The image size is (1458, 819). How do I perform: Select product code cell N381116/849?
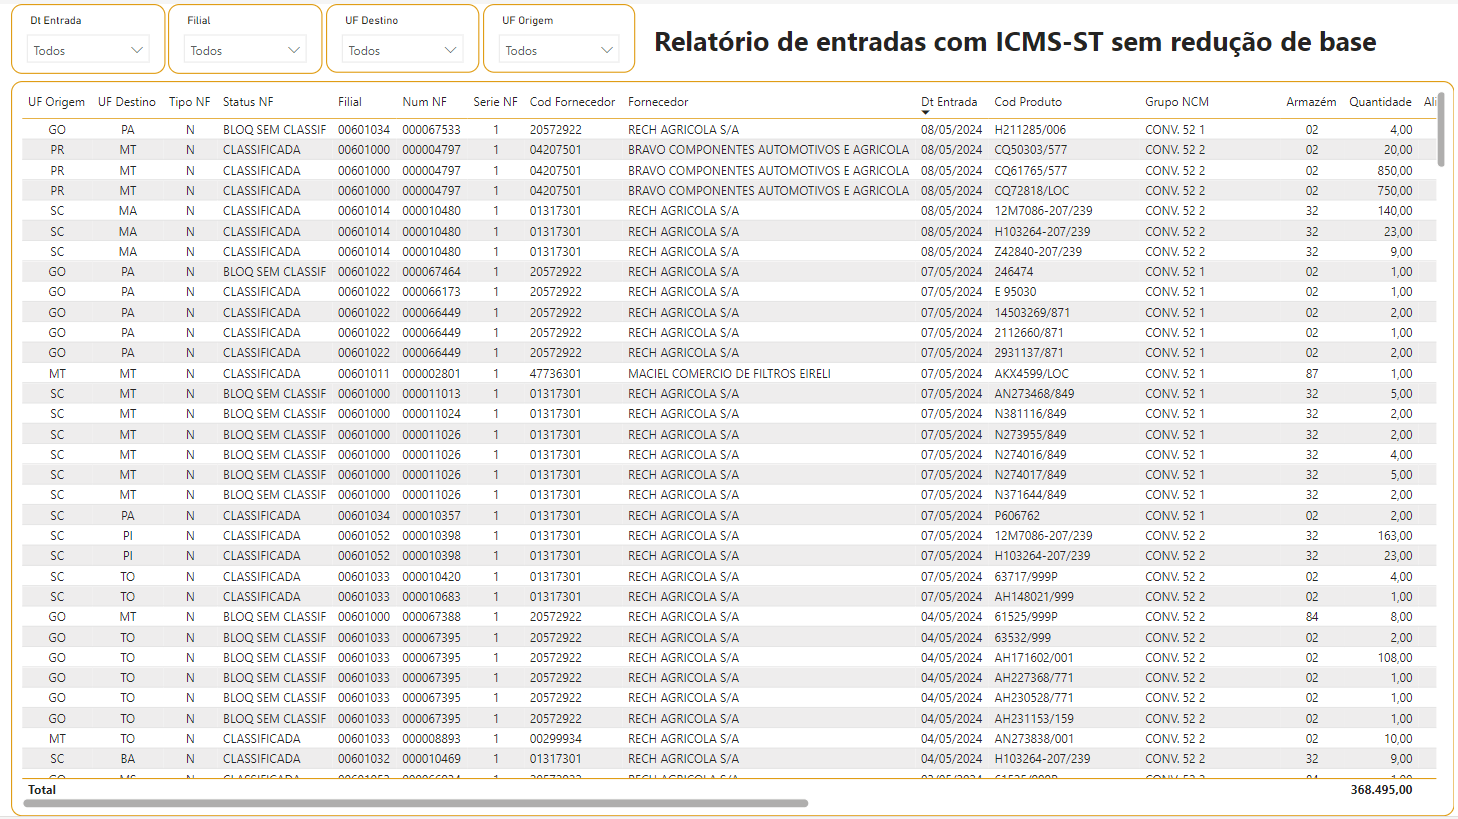pyautogui.click(x=1030, y=414)
